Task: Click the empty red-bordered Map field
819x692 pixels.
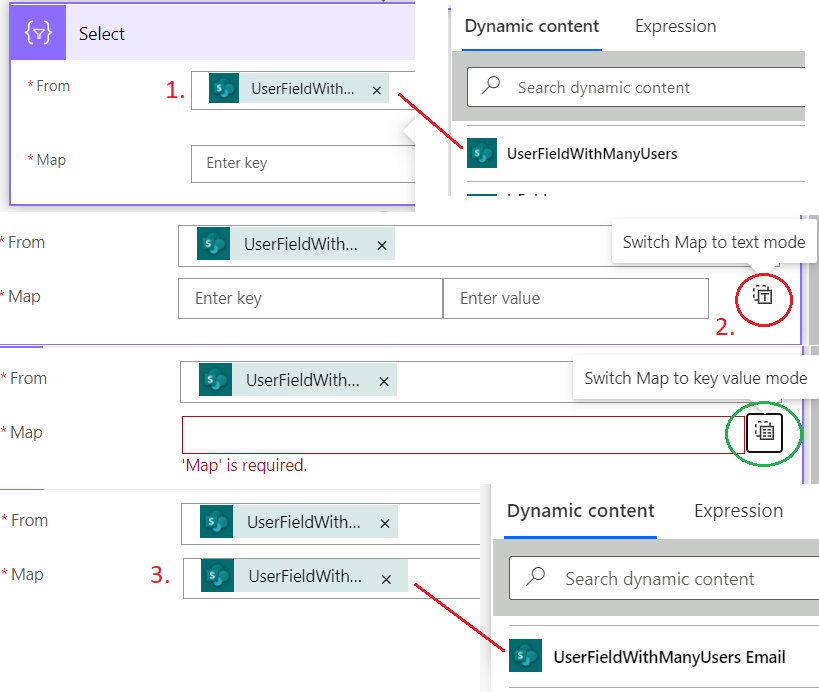Action: 463,435
